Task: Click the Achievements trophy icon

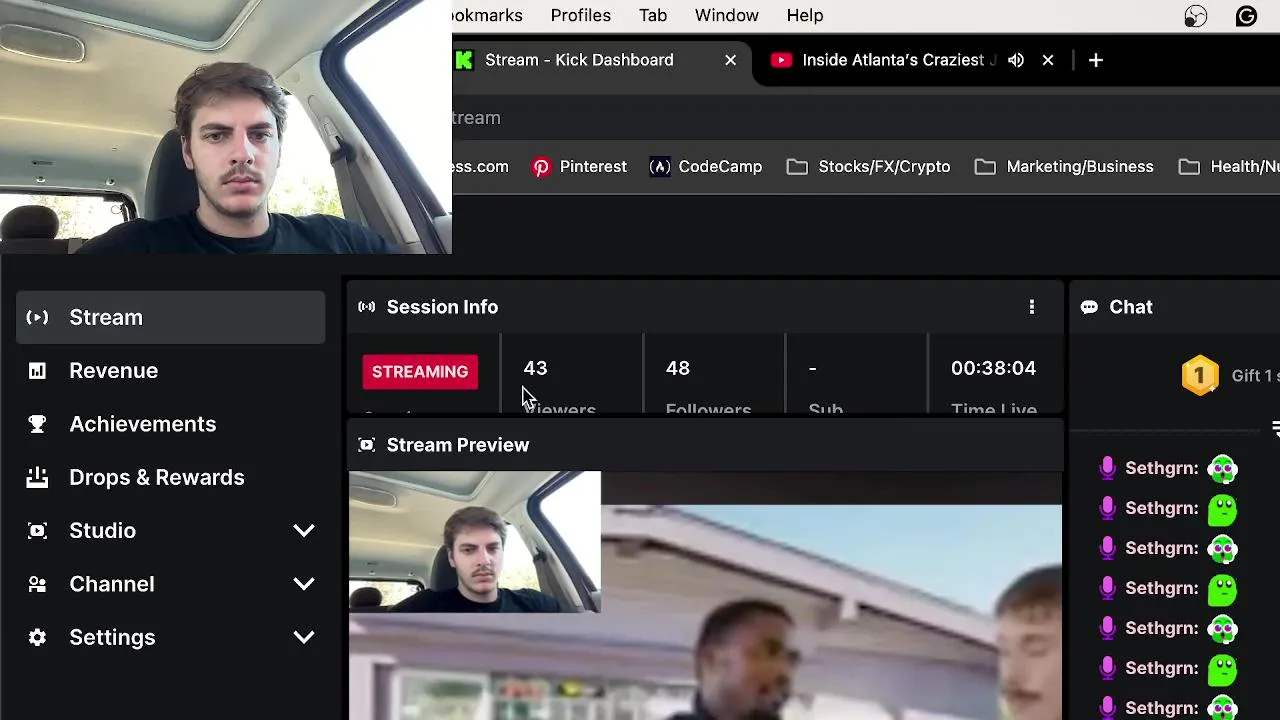Action: (37, 424)
